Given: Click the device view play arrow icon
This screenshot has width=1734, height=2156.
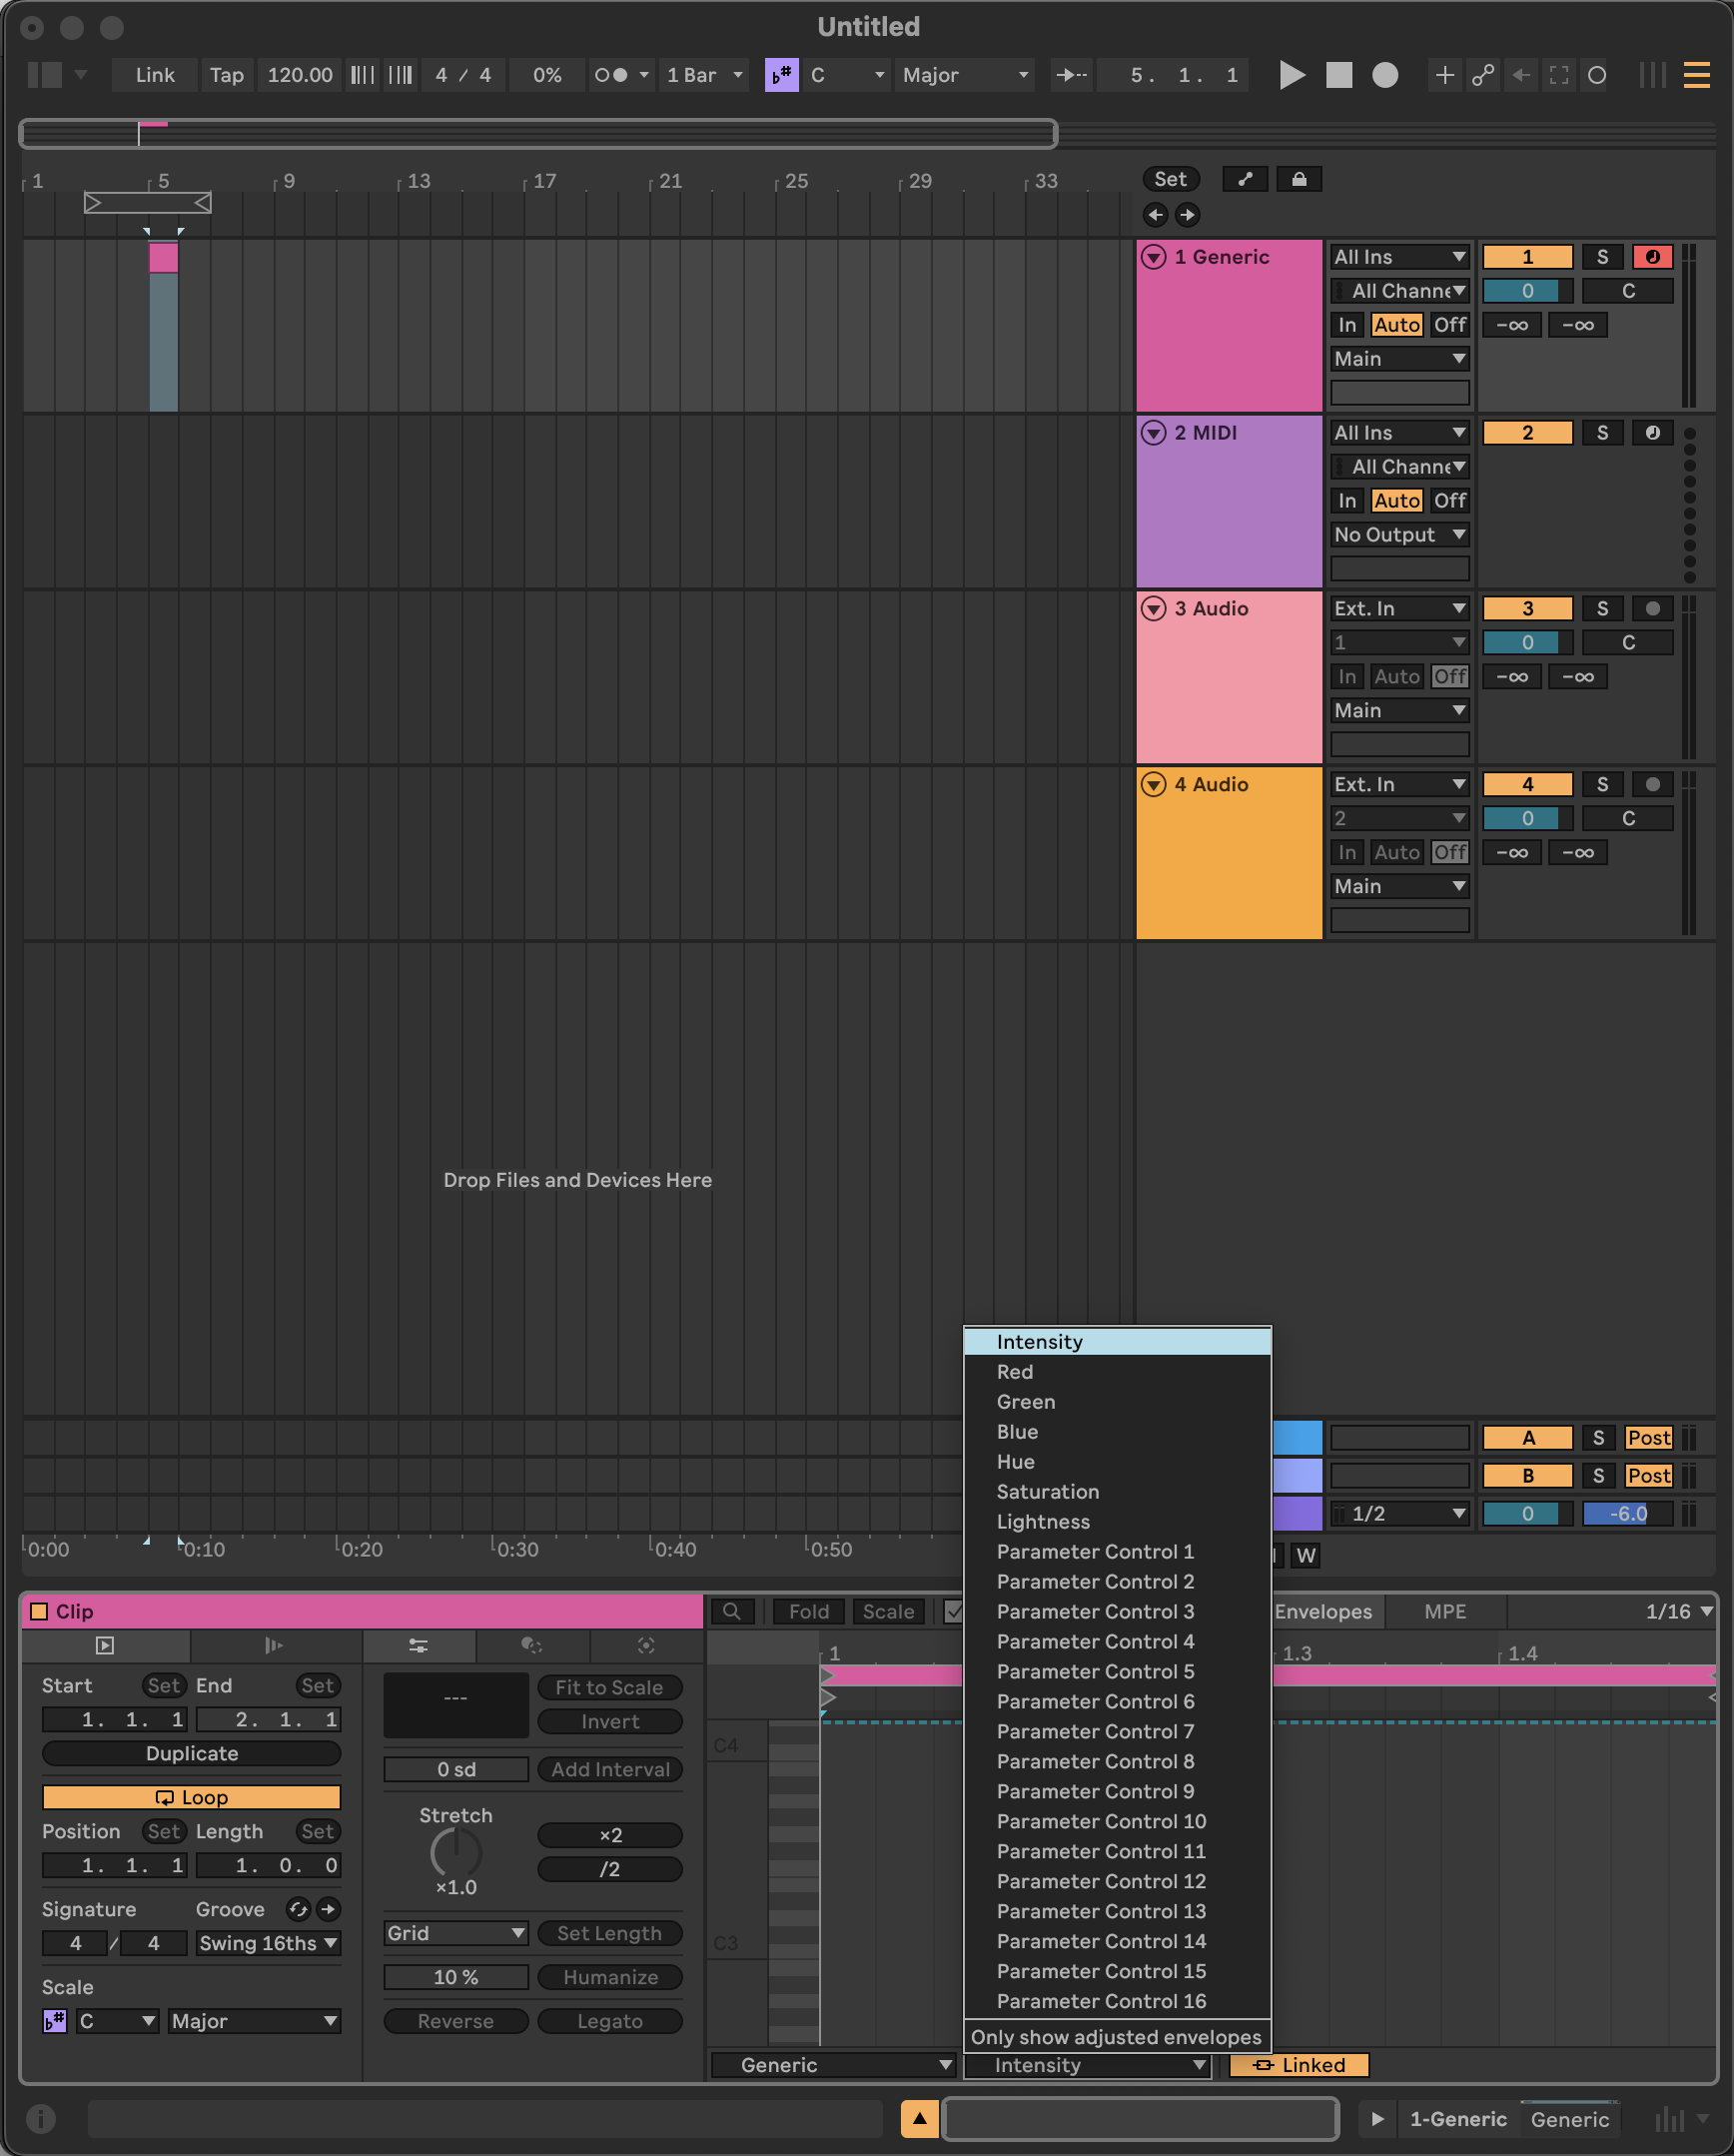Looking at the screenshot, I should coord(1377,2118).
